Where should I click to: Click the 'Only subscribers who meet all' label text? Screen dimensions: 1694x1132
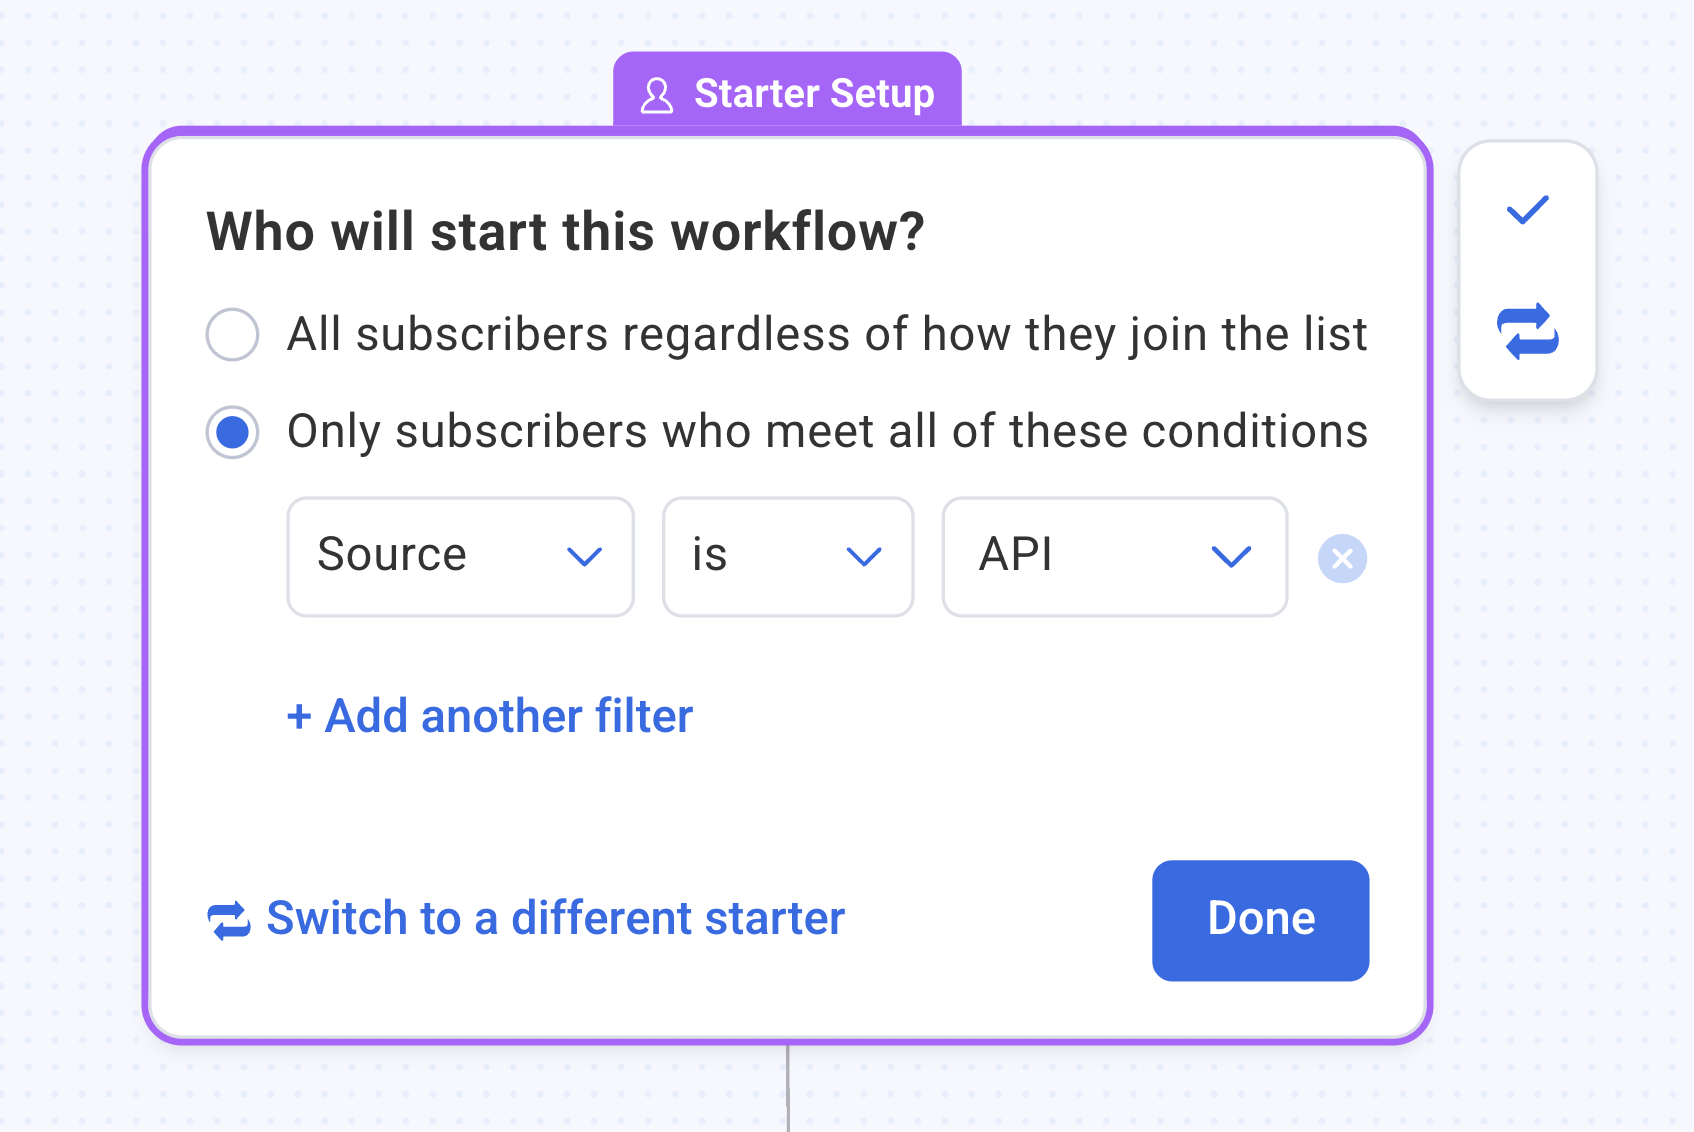(827, 432)
